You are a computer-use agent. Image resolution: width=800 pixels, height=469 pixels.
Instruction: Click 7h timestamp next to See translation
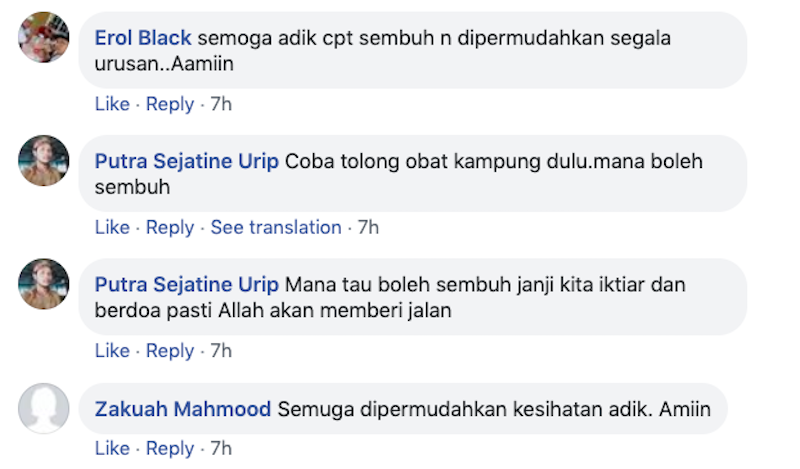pyautogui.click(x=368, y=227)
